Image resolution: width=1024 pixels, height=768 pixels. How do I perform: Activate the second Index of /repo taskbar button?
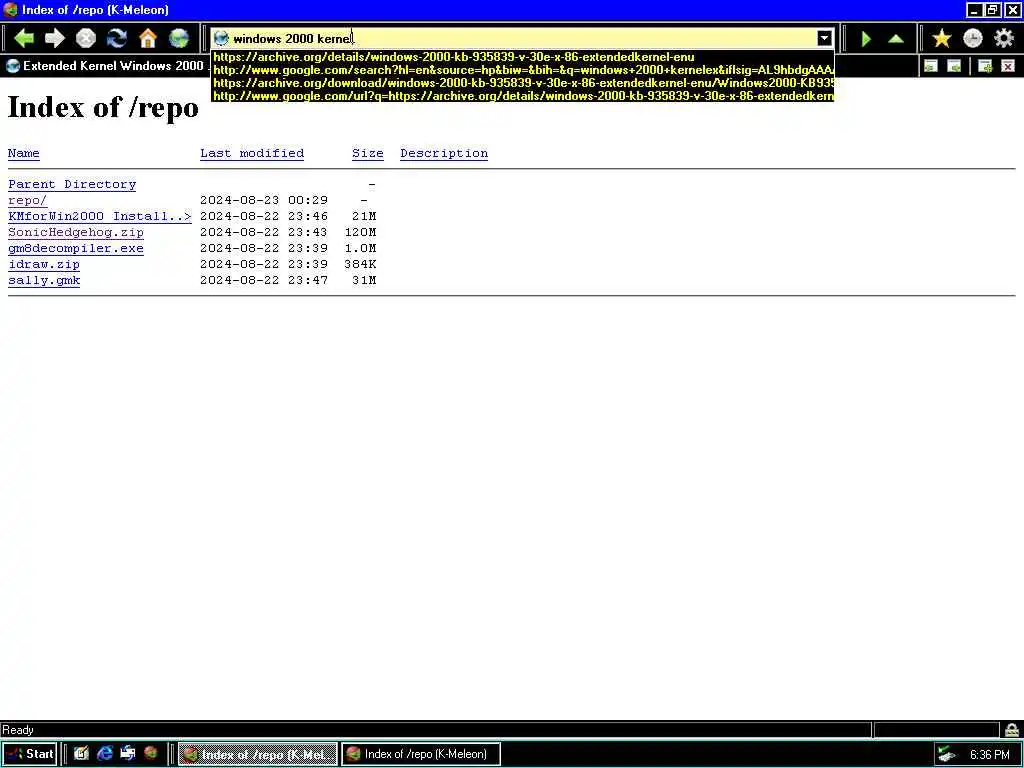click(x=421, y=754)
